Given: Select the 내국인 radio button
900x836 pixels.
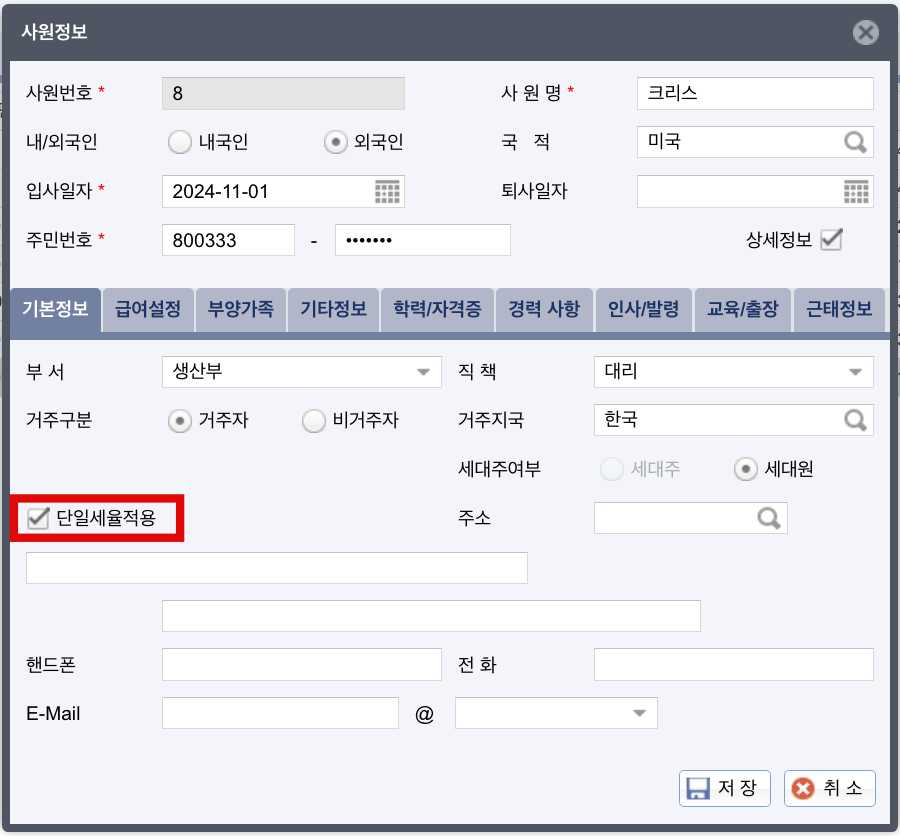Looking at the screenshot, I should pyautogui.click(x=179, y=142).
